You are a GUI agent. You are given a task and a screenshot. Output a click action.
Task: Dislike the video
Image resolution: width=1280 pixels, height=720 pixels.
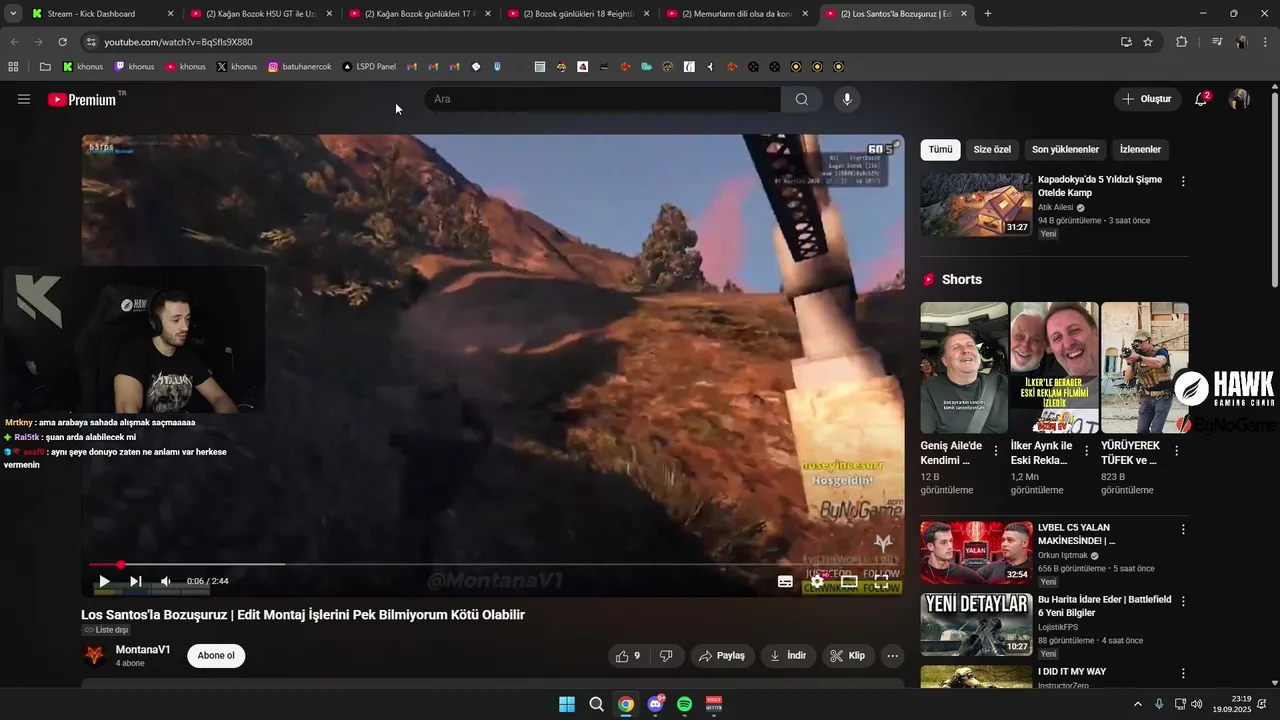[x=666, y=656]
